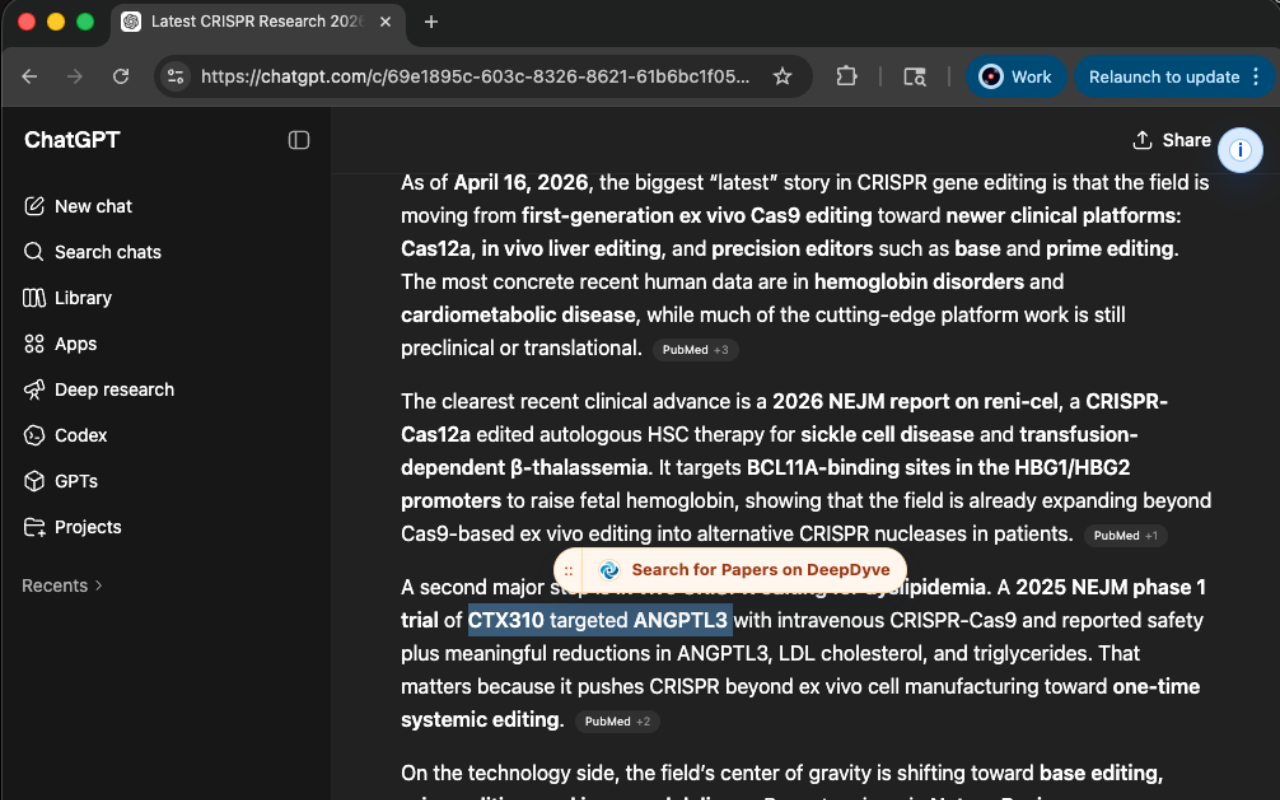Bookmark this page with star icon
The image size is (1280, 800).
point(783,77)
